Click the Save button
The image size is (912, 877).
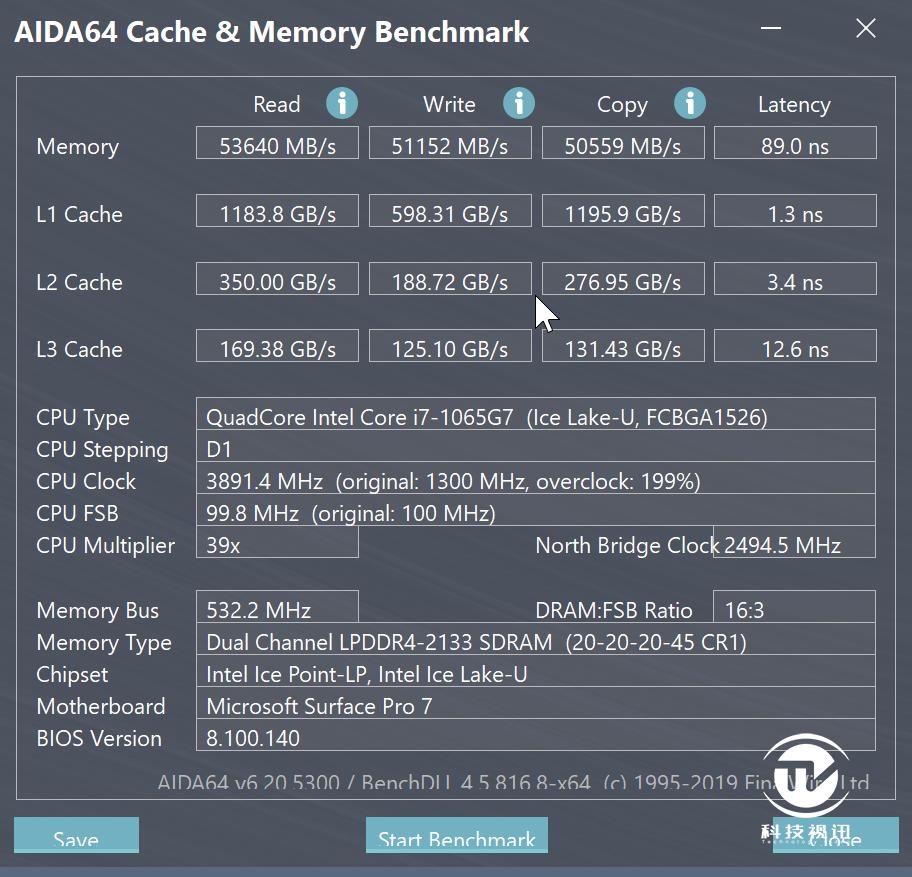coord(76,838)
